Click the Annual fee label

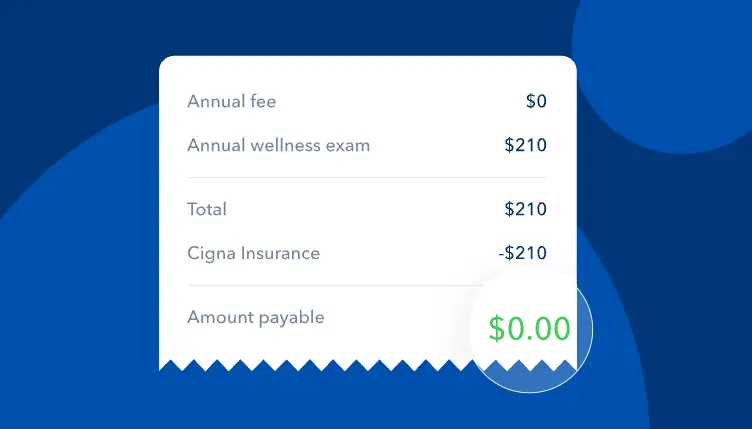pos(231,101)
